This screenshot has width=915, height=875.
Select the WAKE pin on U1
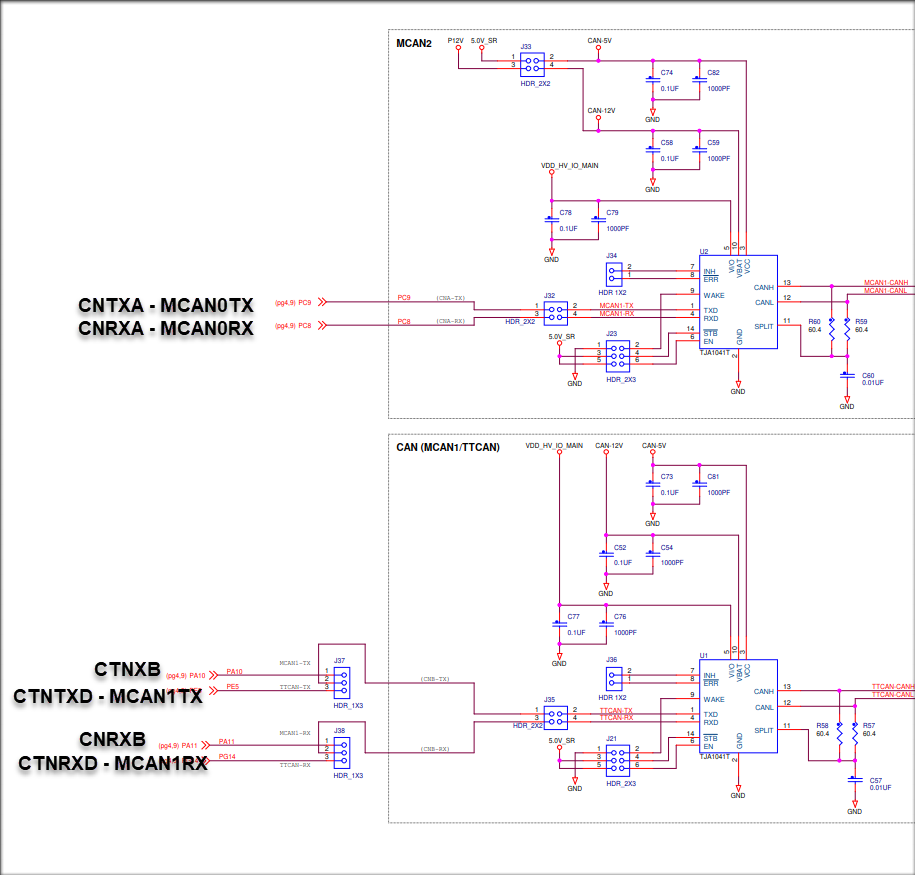pos(714,699)
